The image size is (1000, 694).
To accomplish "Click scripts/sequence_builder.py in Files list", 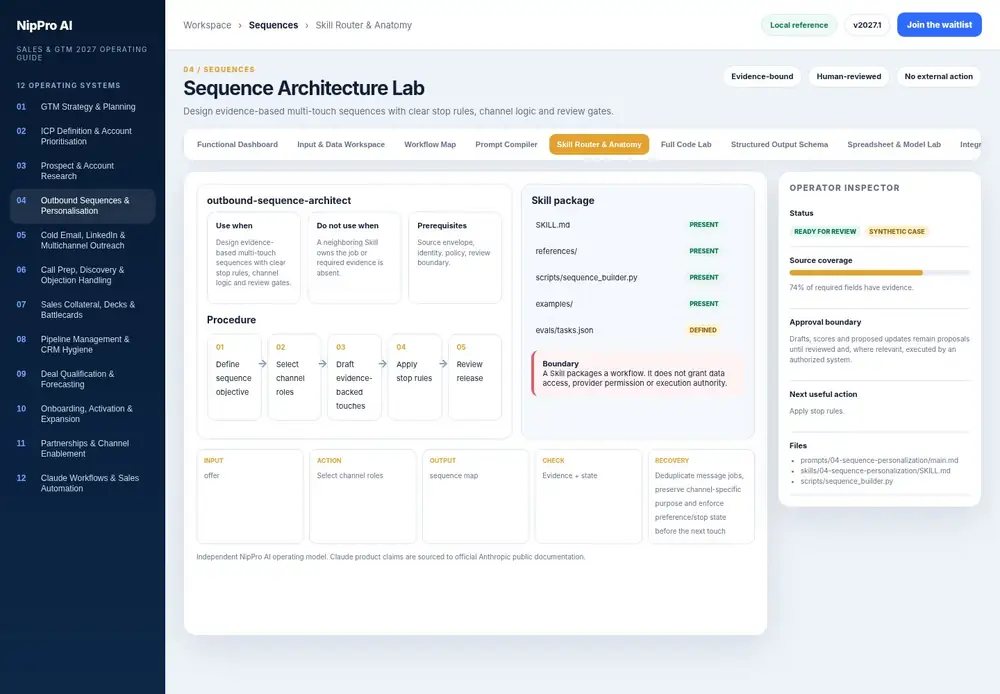I will (x=846, y=481).
